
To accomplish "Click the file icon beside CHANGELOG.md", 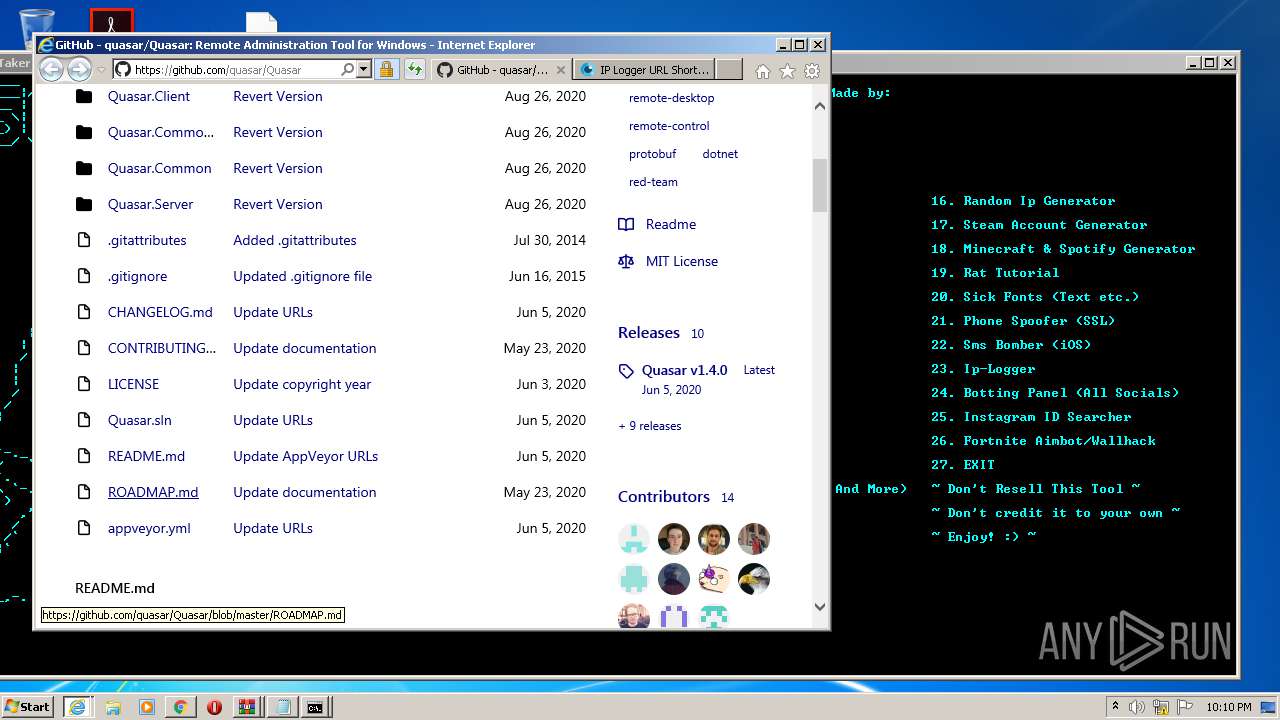I will click(84, 312).
